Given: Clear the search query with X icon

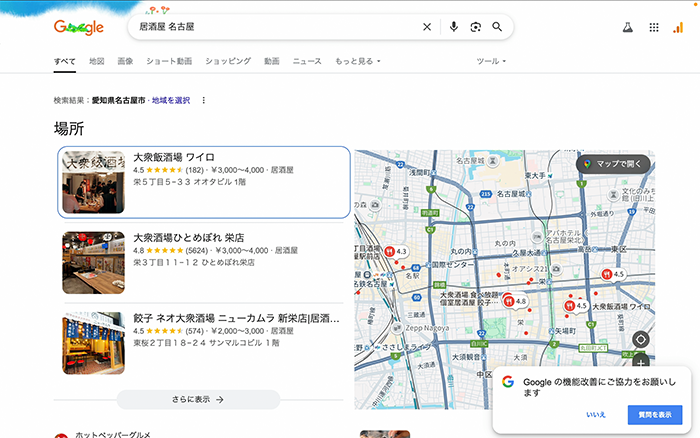Looking at the screenshot, I should [x=427, y=27].
